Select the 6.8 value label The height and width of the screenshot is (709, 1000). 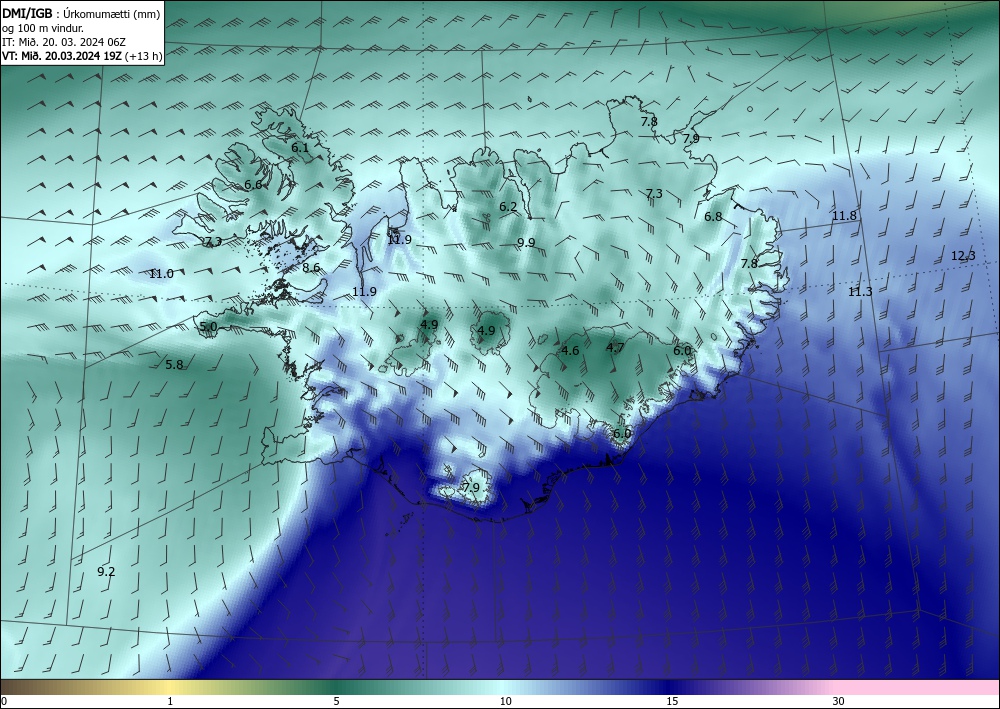click(x=713, y=217)
